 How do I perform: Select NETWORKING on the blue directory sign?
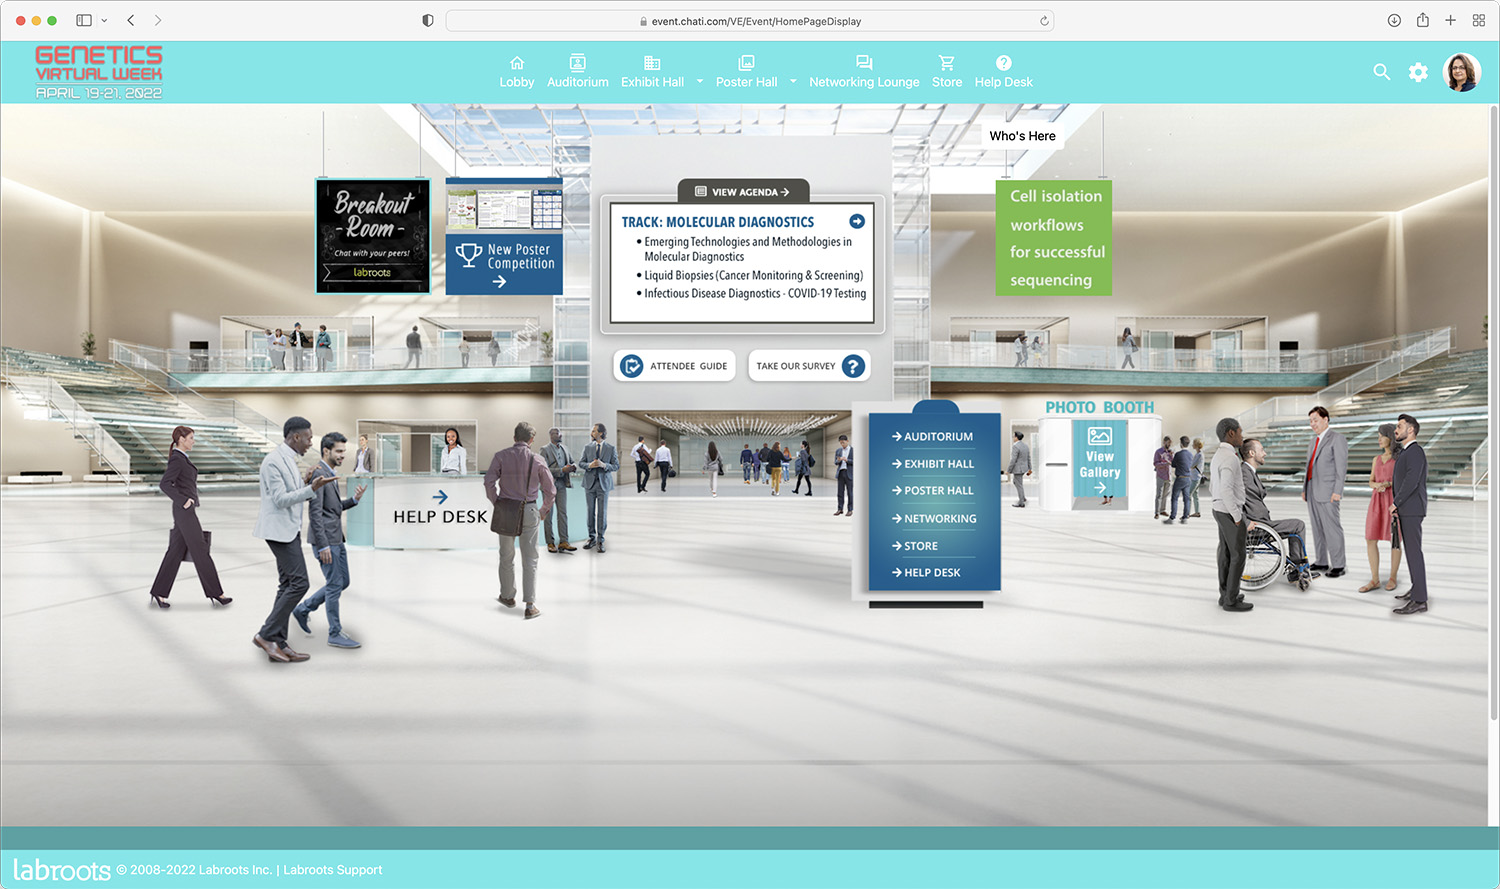pos(938,518)
